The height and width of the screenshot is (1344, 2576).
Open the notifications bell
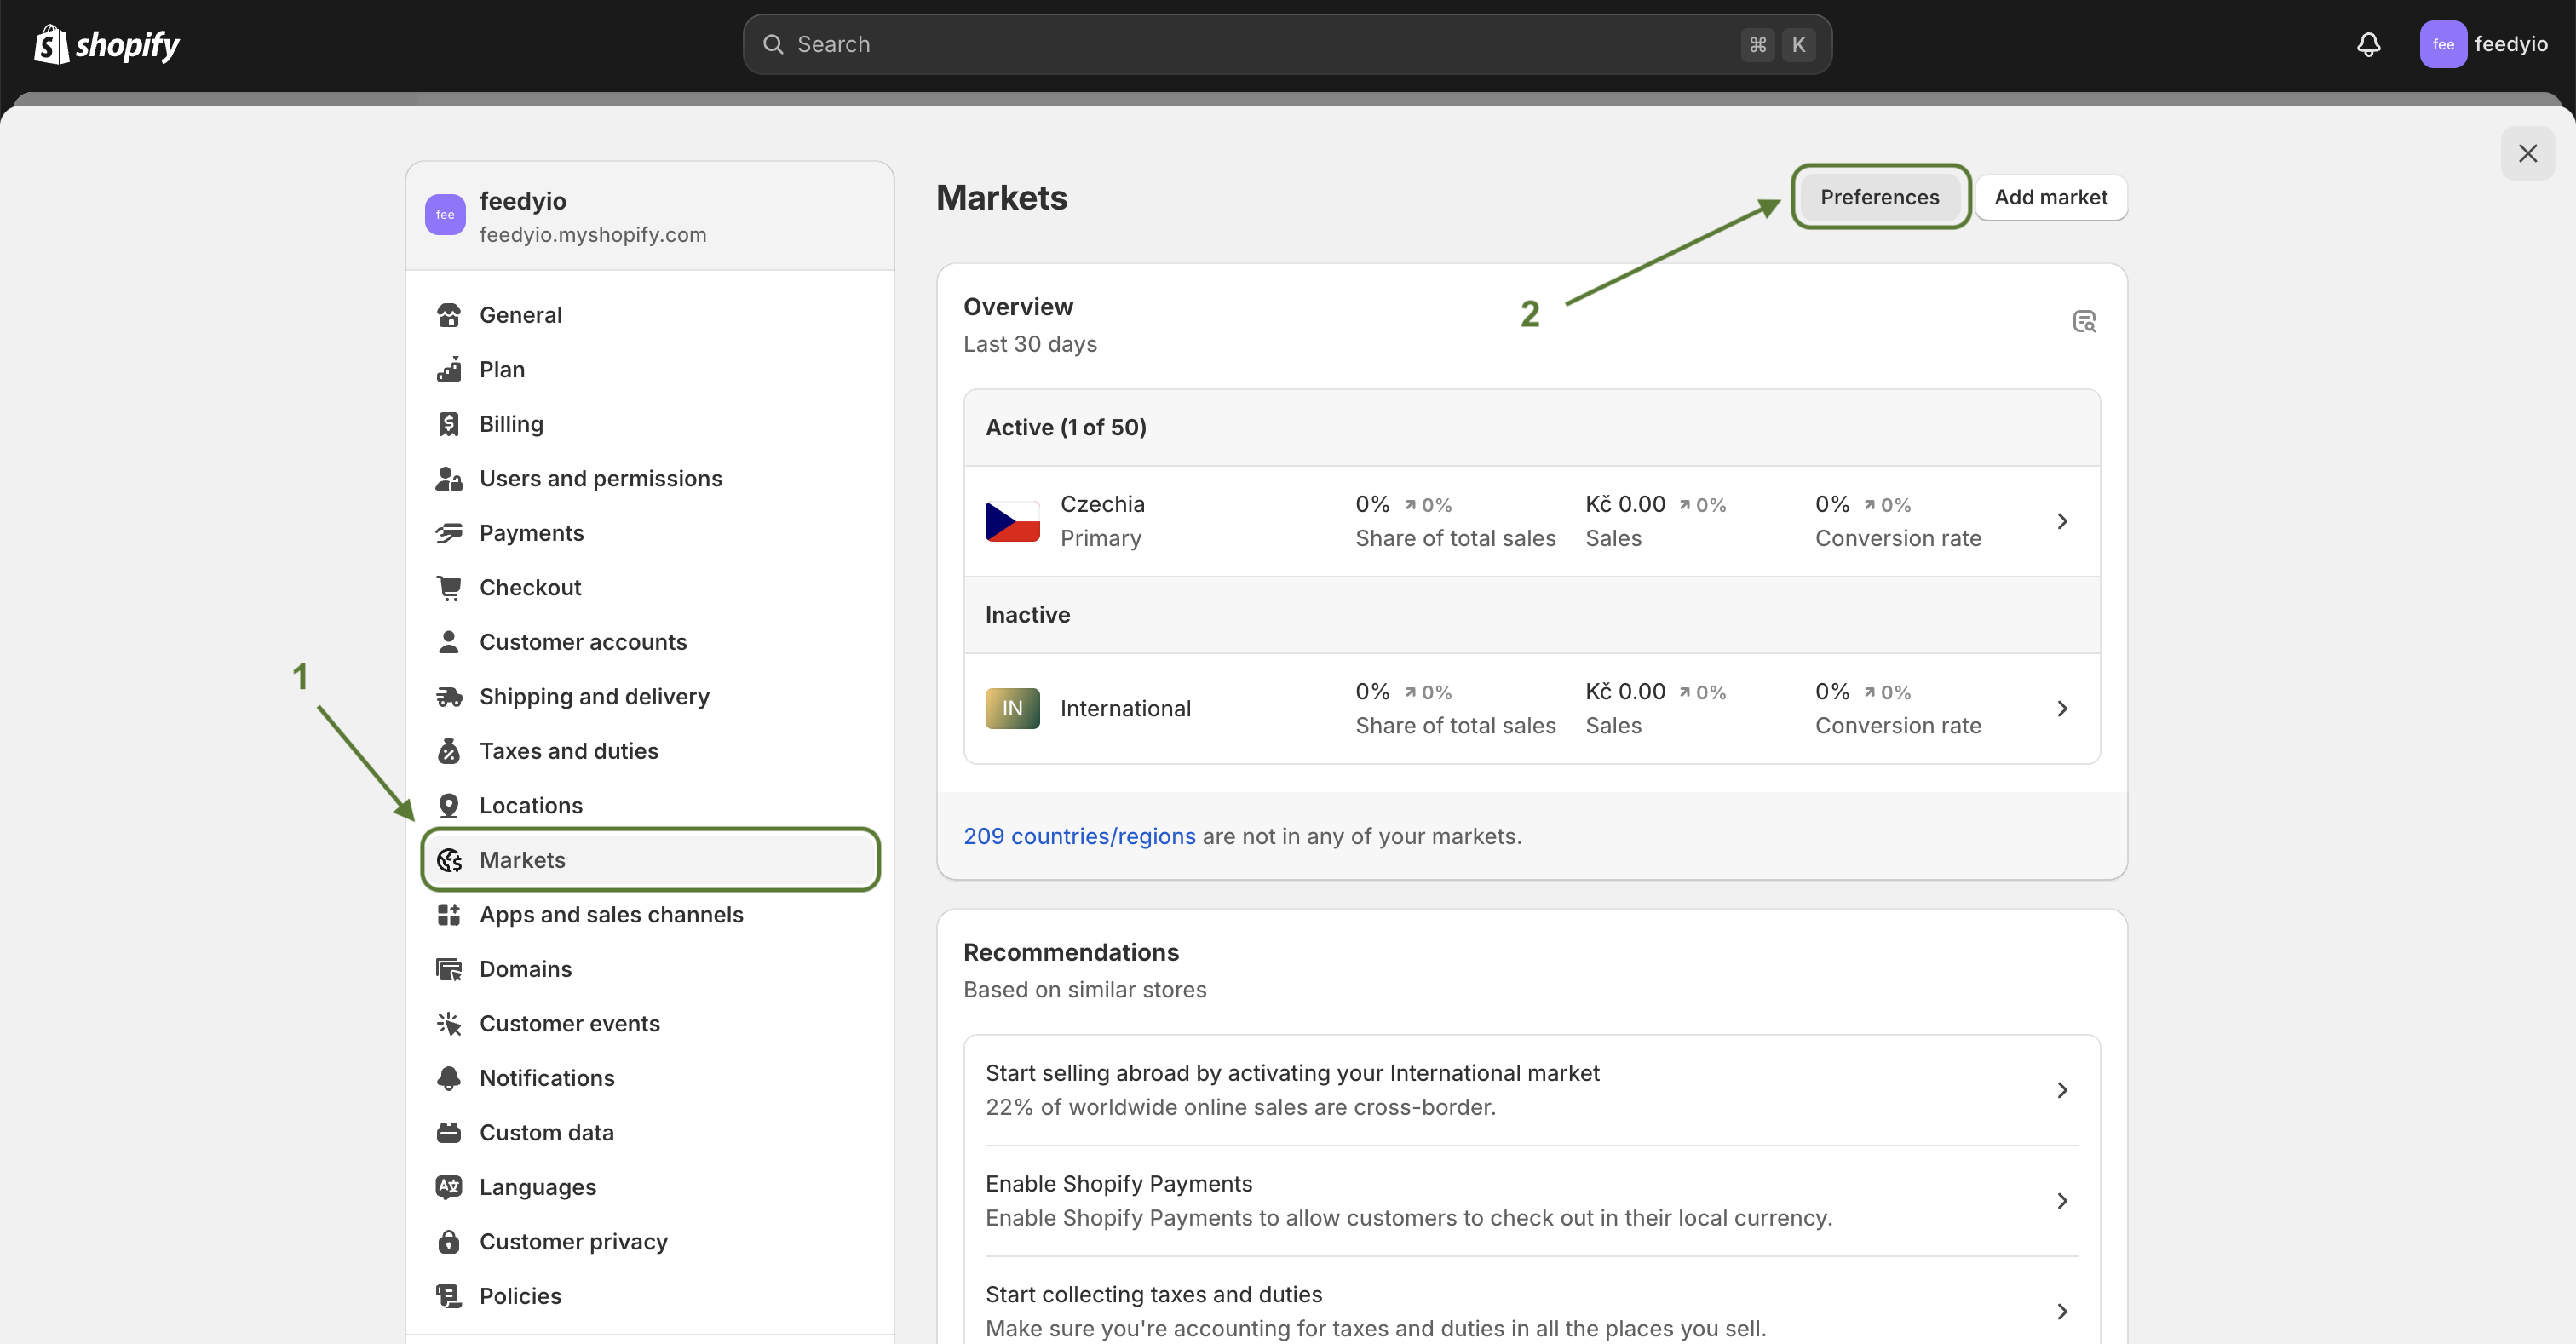2368,44
